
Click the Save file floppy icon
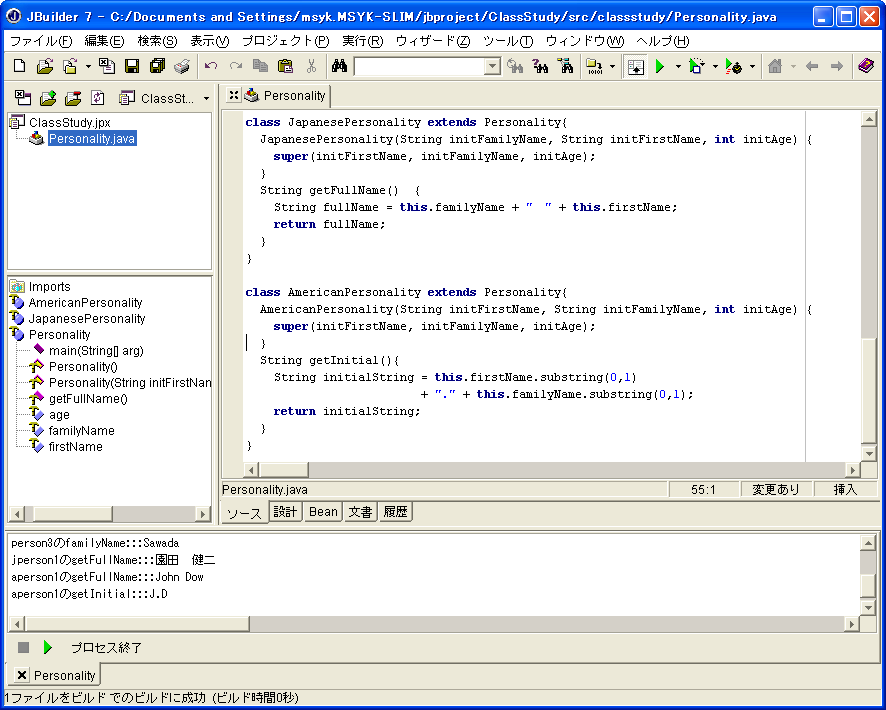[131, 67]
